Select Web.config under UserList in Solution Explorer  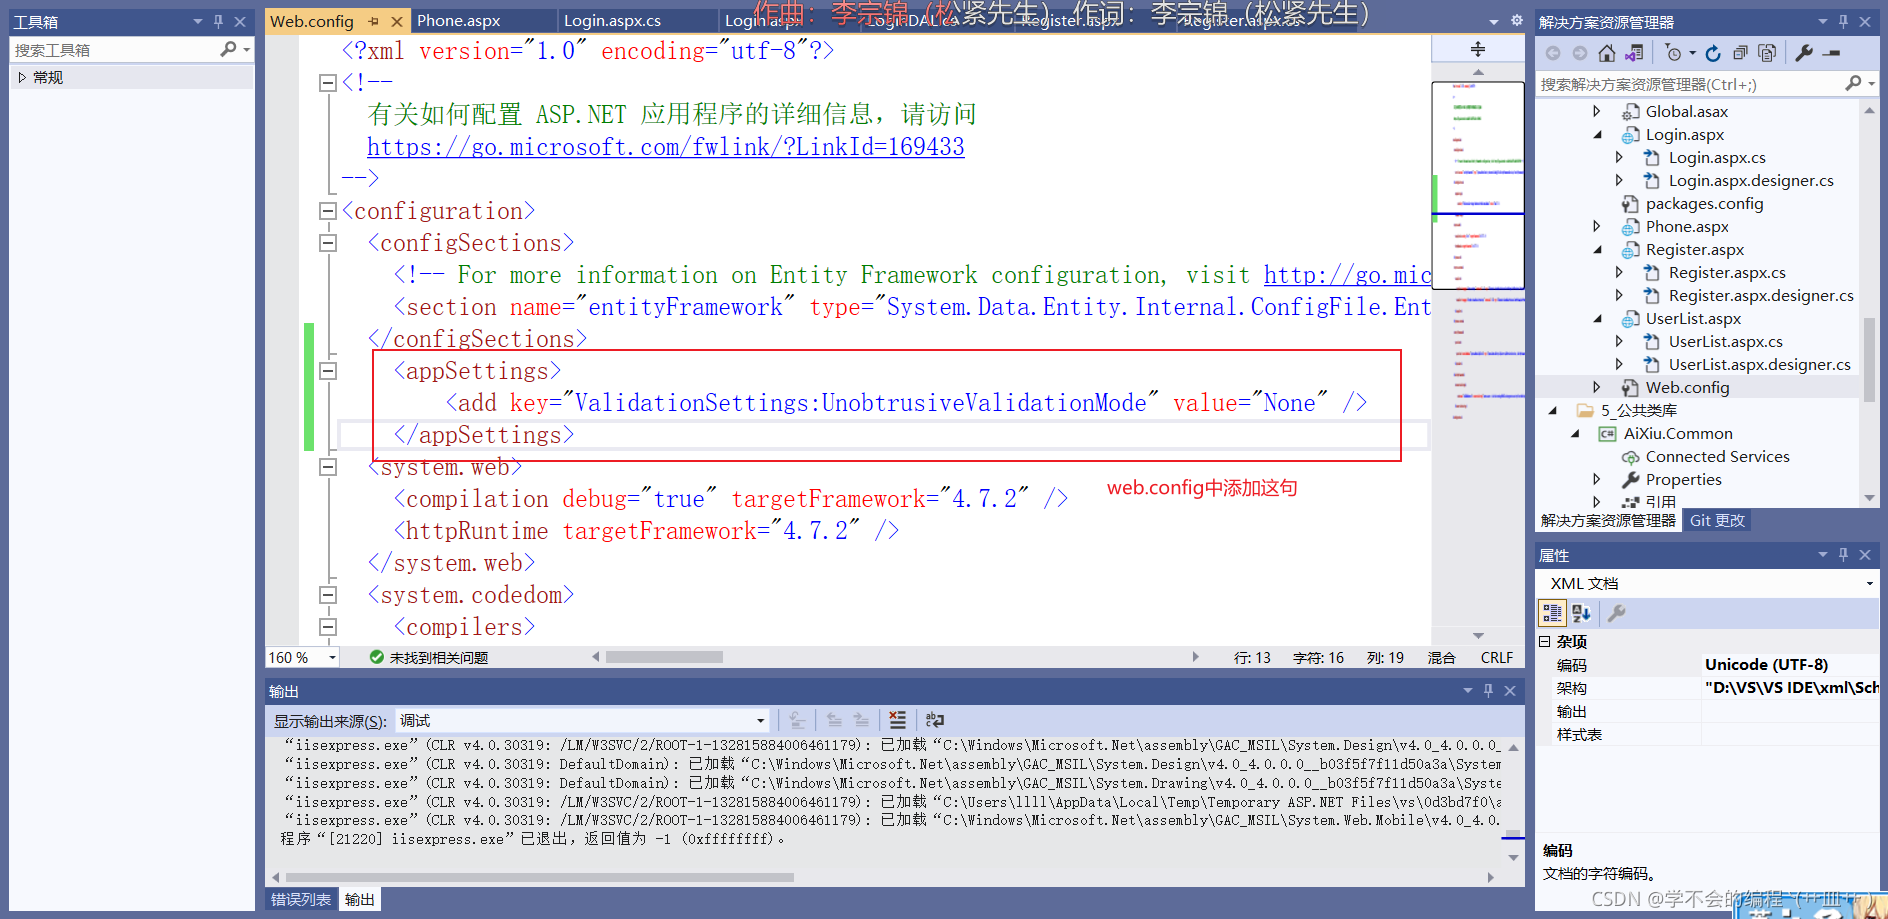pyautogui.click(x=1688, y=387)
